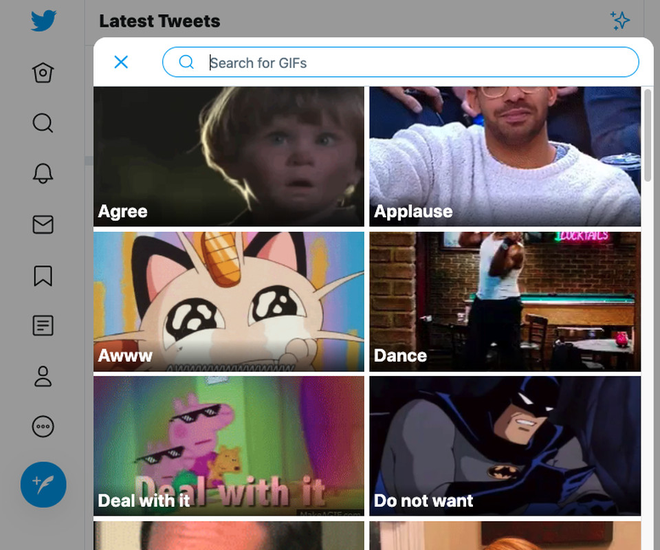The image size is (660, 550).
Task: Choose the Awww GIF category
Action: 229,301
